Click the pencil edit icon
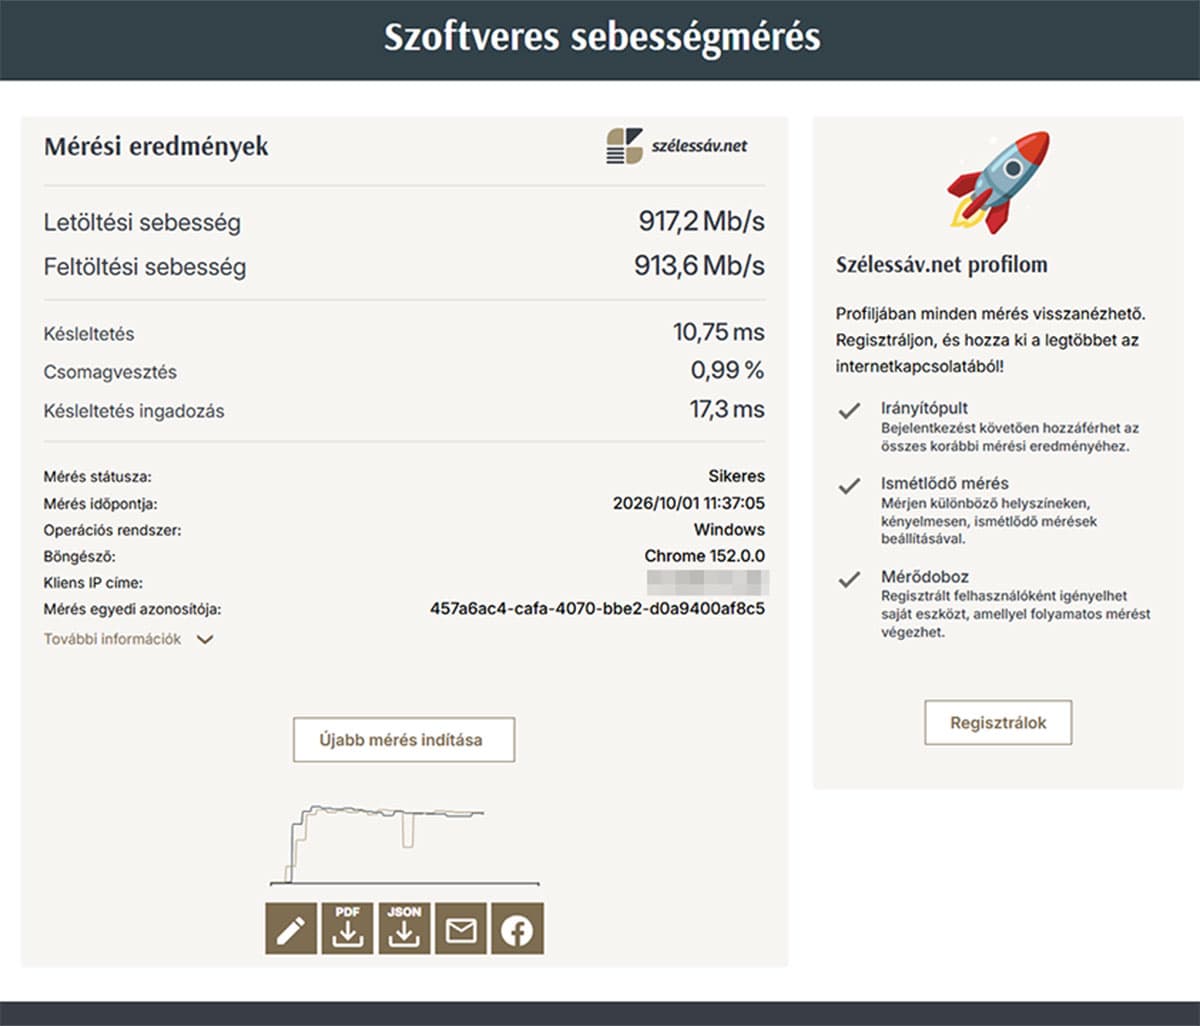Screen dimensions: 1200x1026 pyautogui.click(x=291, y=929)
